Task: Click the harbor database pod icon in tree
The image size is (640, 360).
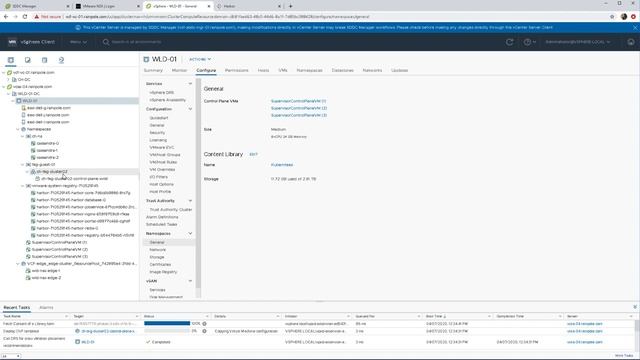Action: (33, 200)
